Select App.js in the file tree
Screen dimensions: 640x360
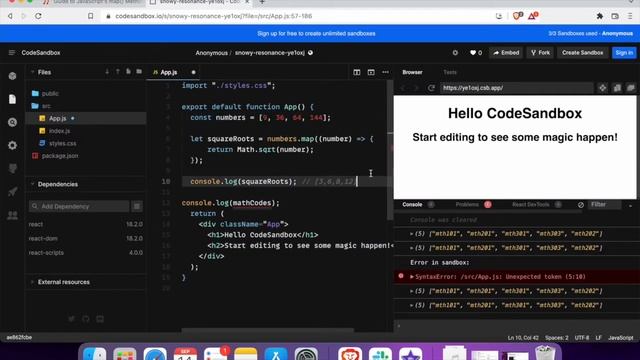[86, 118]
